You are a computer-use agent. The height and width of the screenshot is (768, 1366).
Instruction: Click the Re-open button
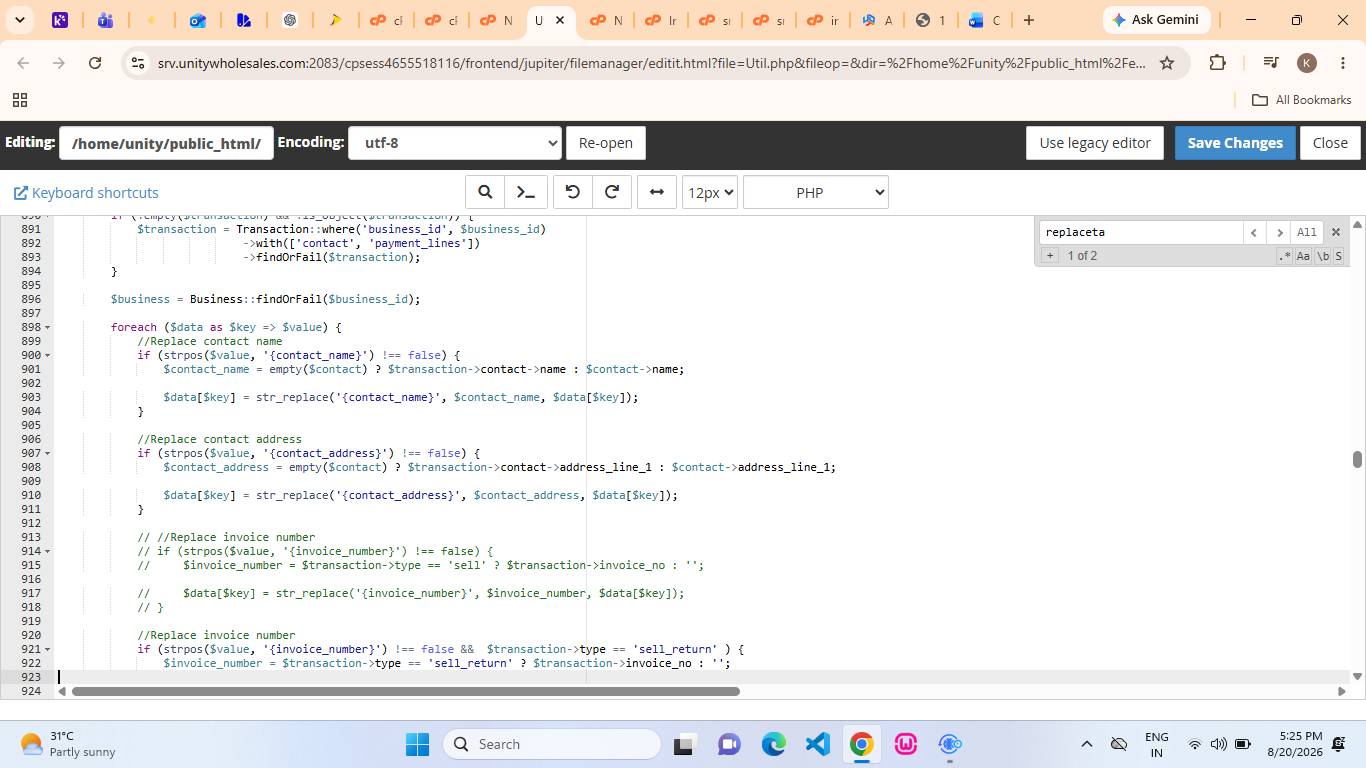pyautogui.click(x=606, y=143)
